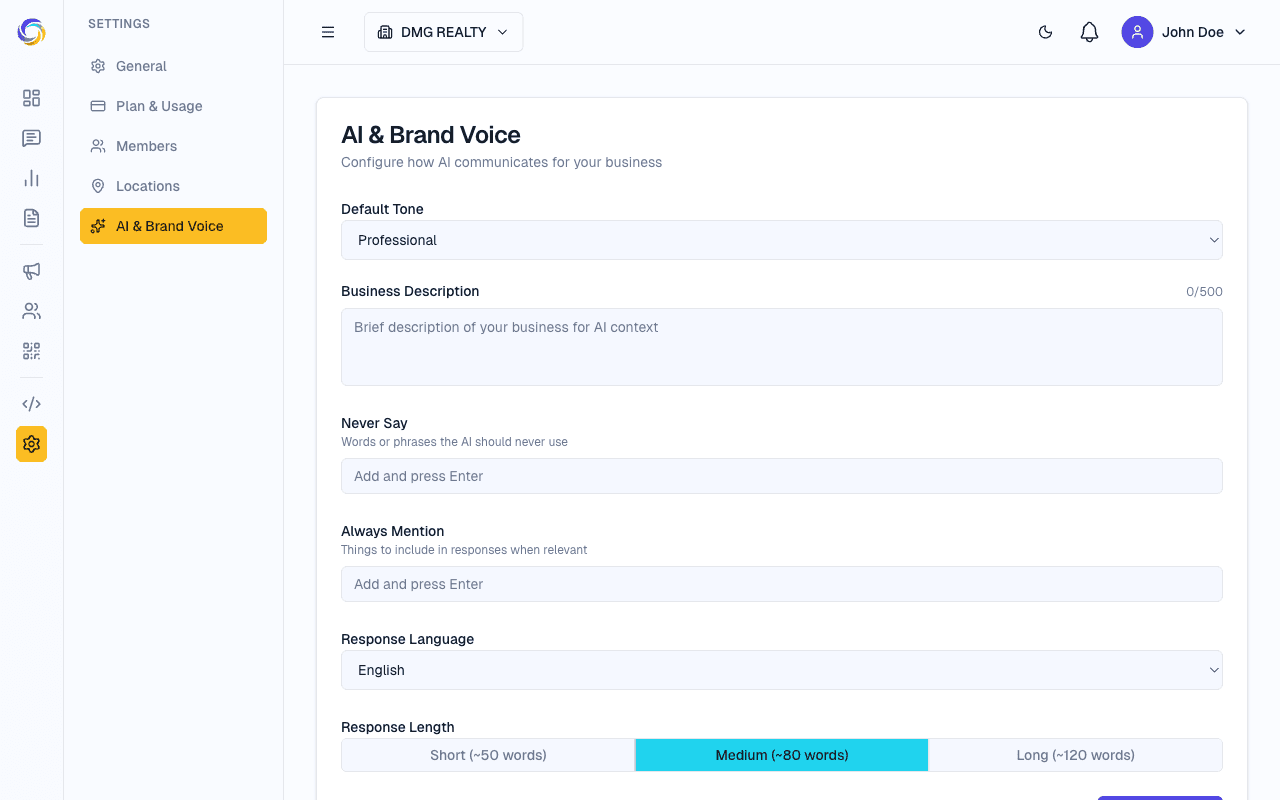Open the dashboard grid icon

[31, 98]
